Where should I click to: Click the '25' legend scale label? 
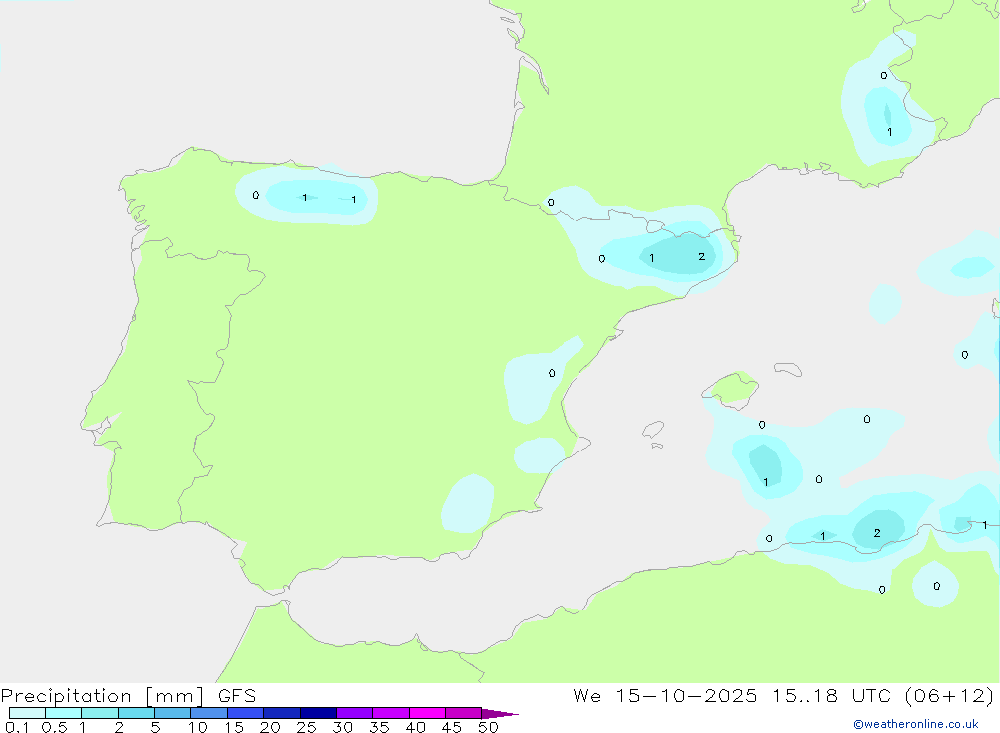[306, 727]
